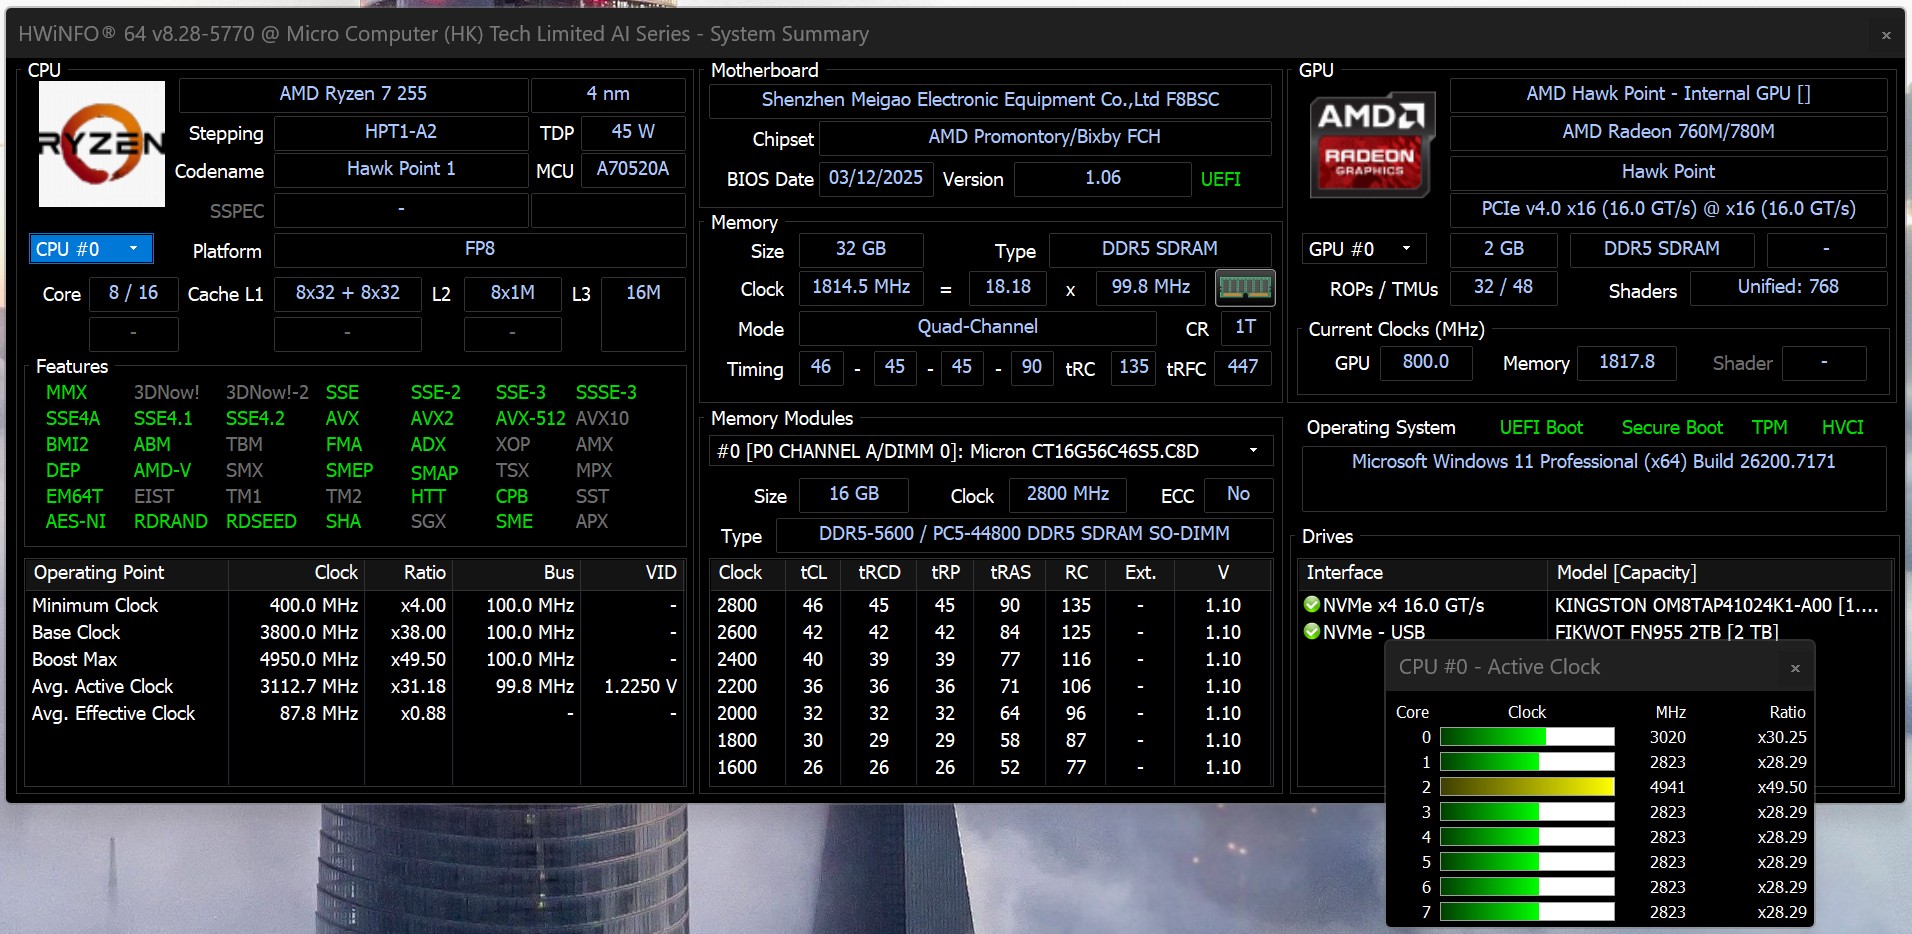1912x934 pixels.
Task: Click the TPM indicator label
Action: [1769, 428]
